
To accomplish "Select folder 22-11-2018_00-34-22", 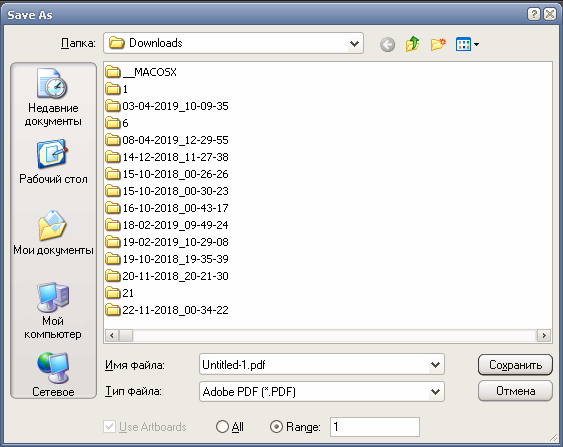I will (x=167, y=310).
